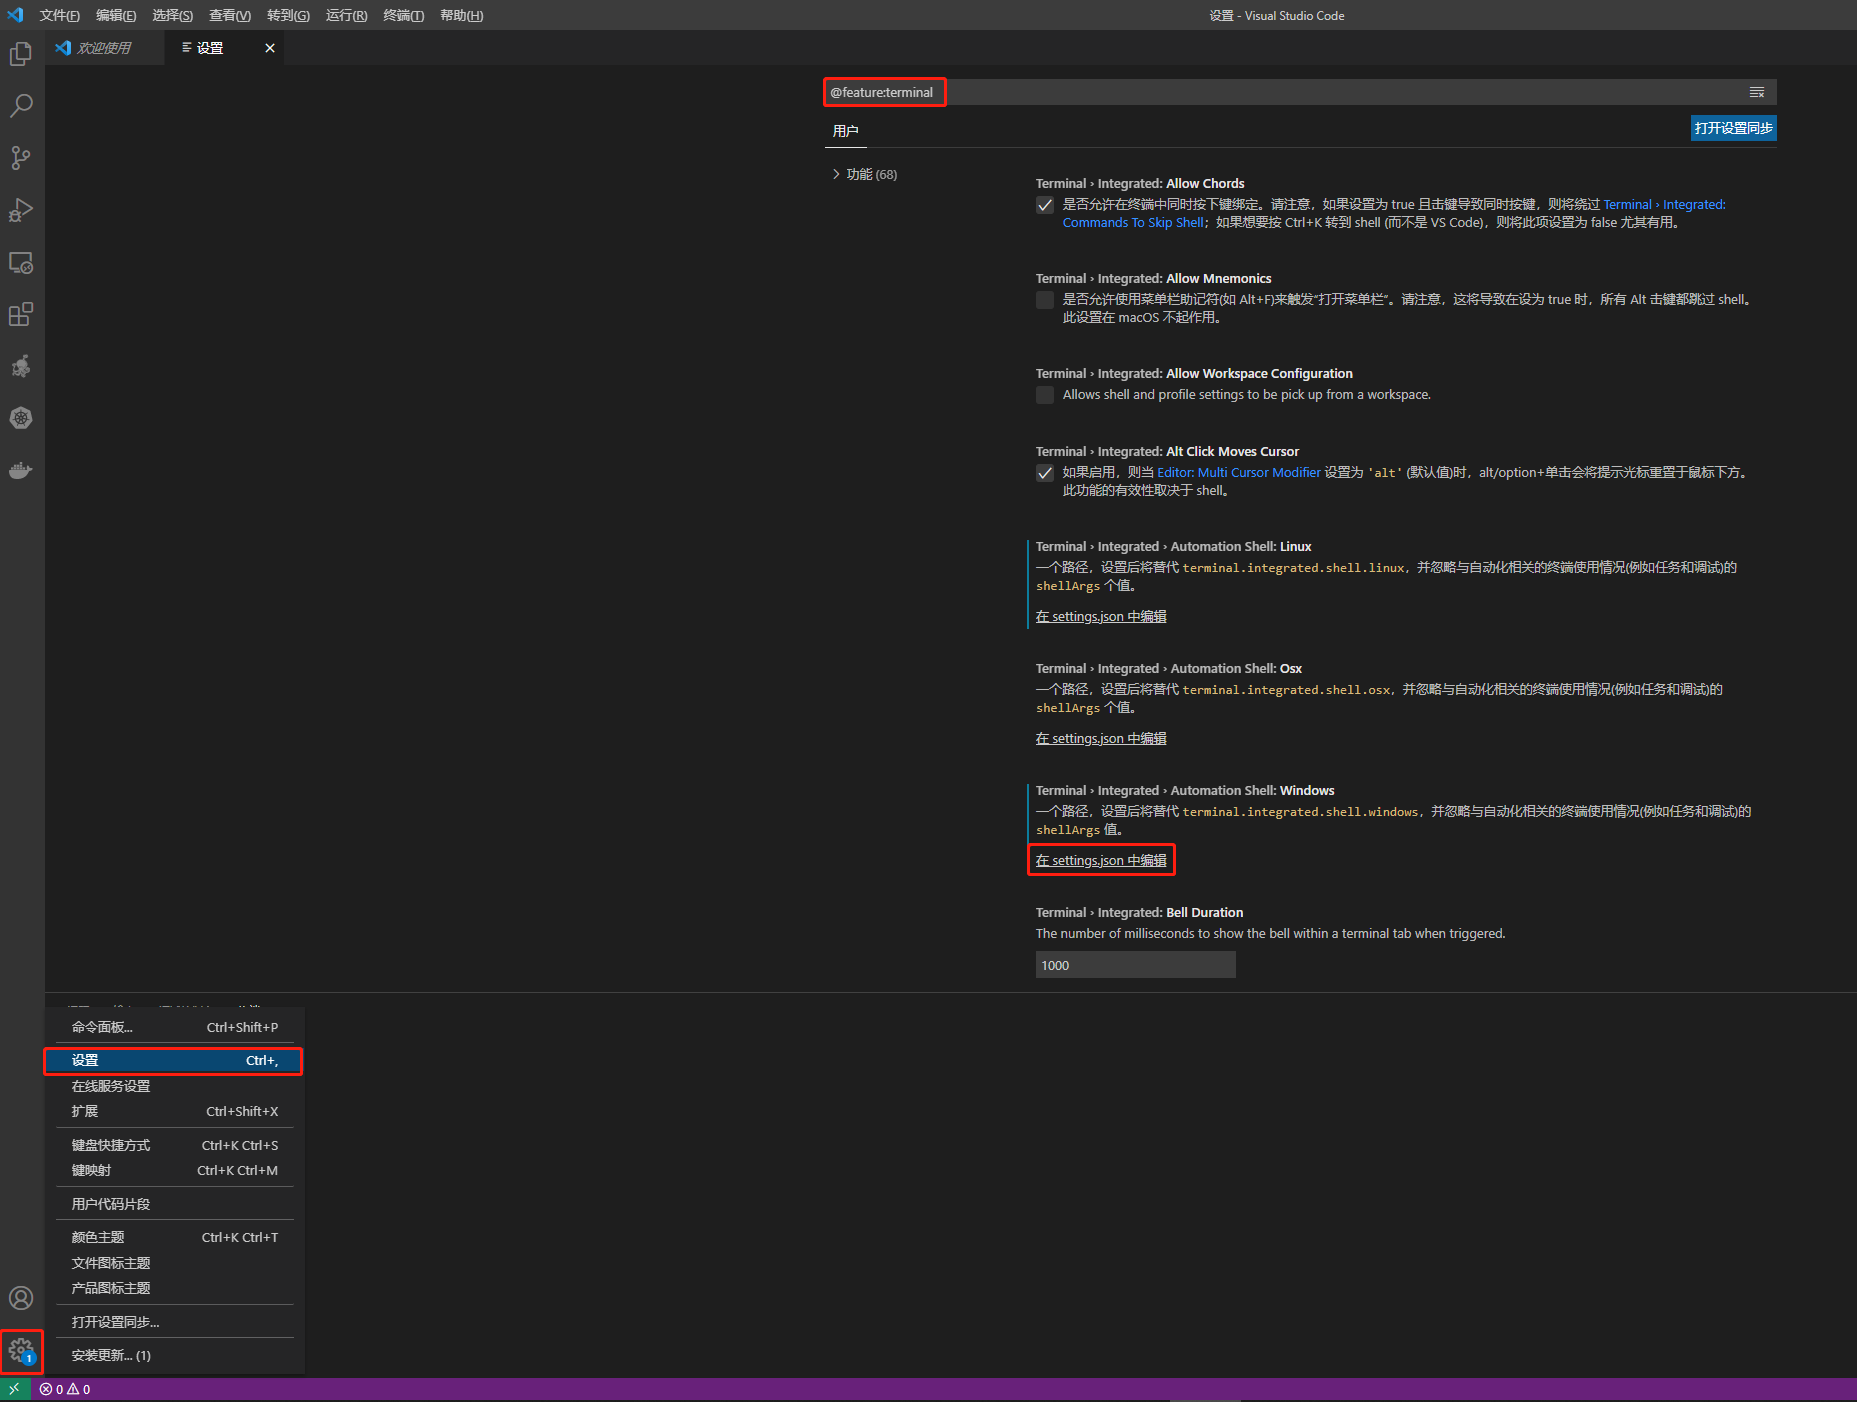The width and height of the screenshot is (1857, 1402).
Task: Click the Accounts icon in the activity bar
Action: tap(21, 1297)
